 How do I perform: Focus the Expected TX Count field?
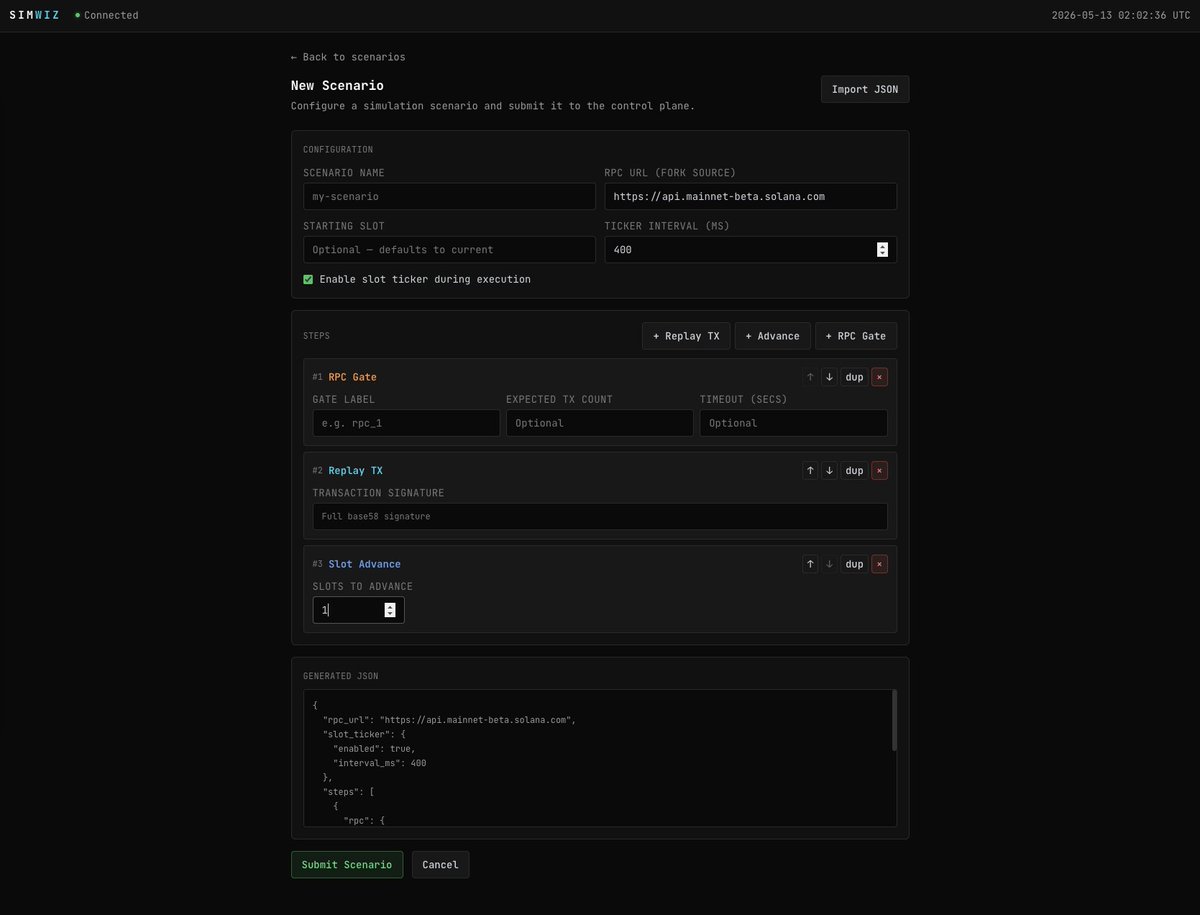[600, 423]
